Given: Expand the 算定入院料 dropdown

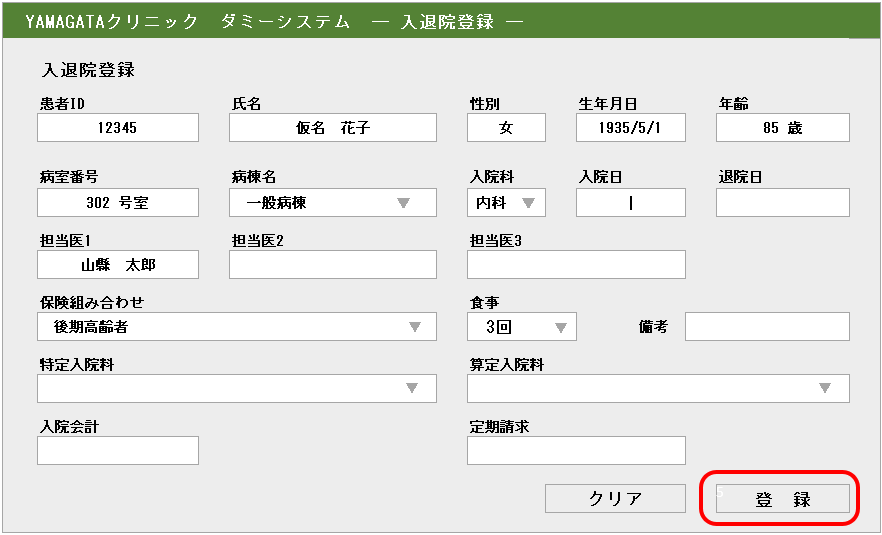Looking at the screenshot, I should point(657,389).
